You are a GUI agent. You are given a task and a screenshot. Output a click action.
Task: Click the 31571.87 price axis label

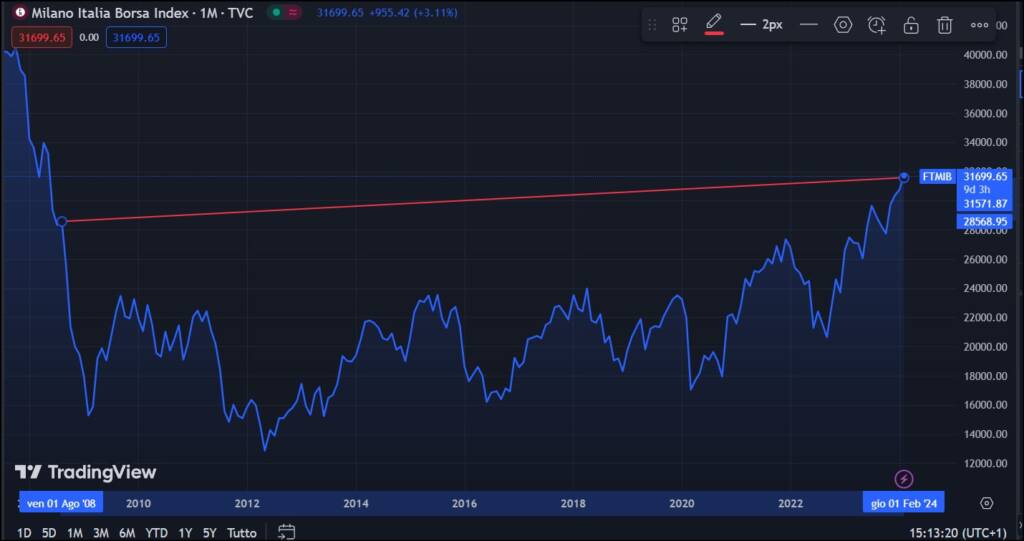(985, 204)
